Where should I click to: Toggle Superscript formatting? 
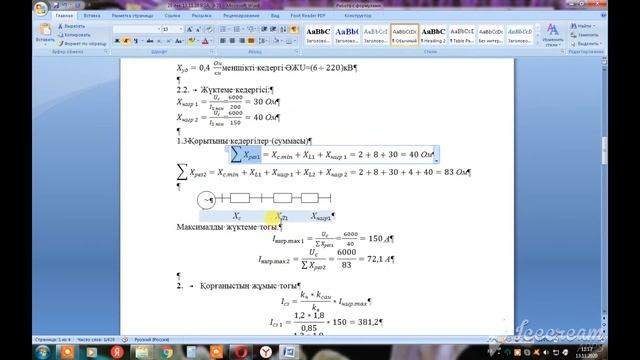168,41
